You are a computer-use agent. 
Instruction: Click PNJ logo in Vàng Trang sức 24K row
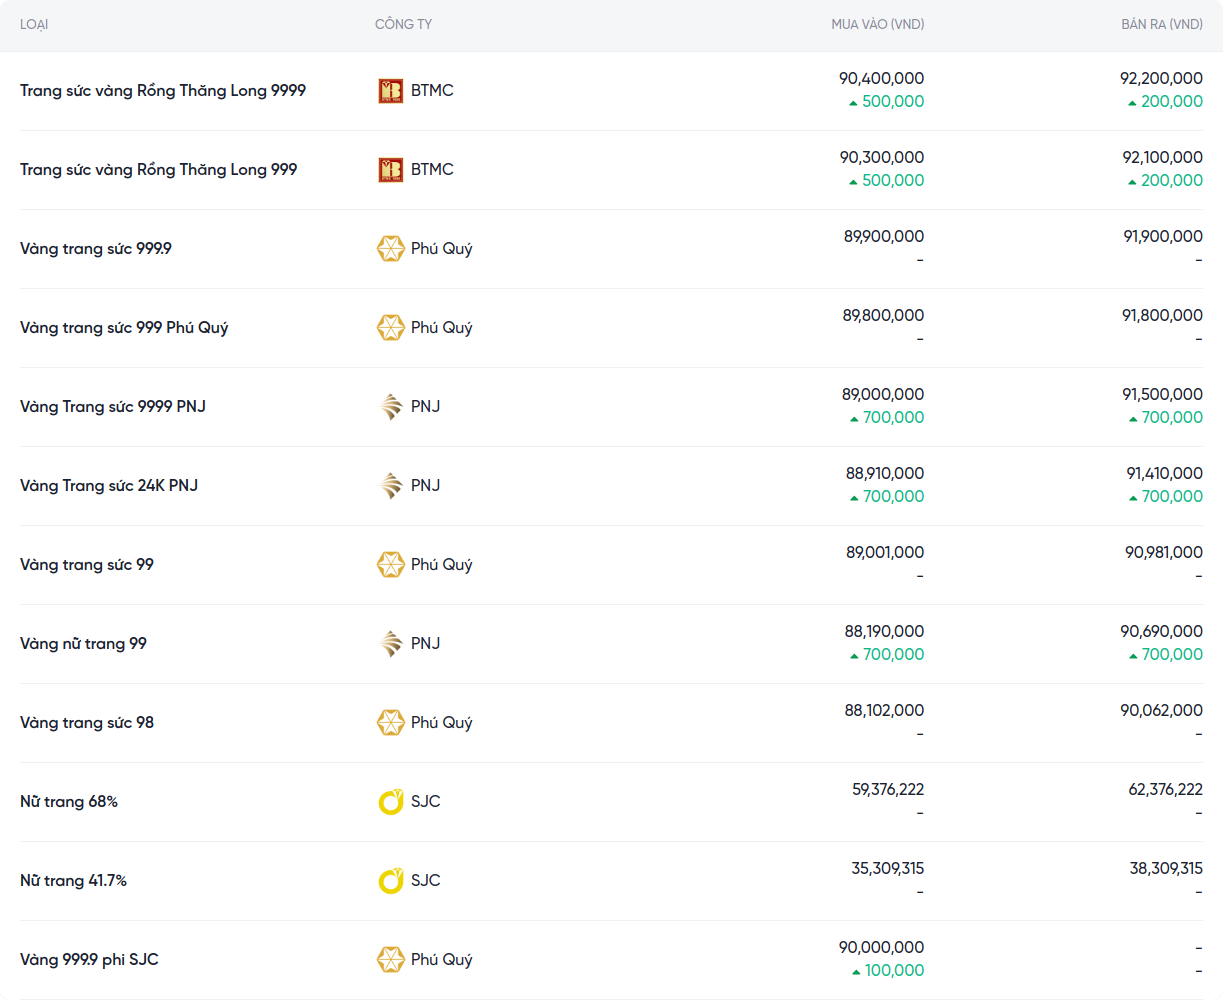click(x=390, y=486)
